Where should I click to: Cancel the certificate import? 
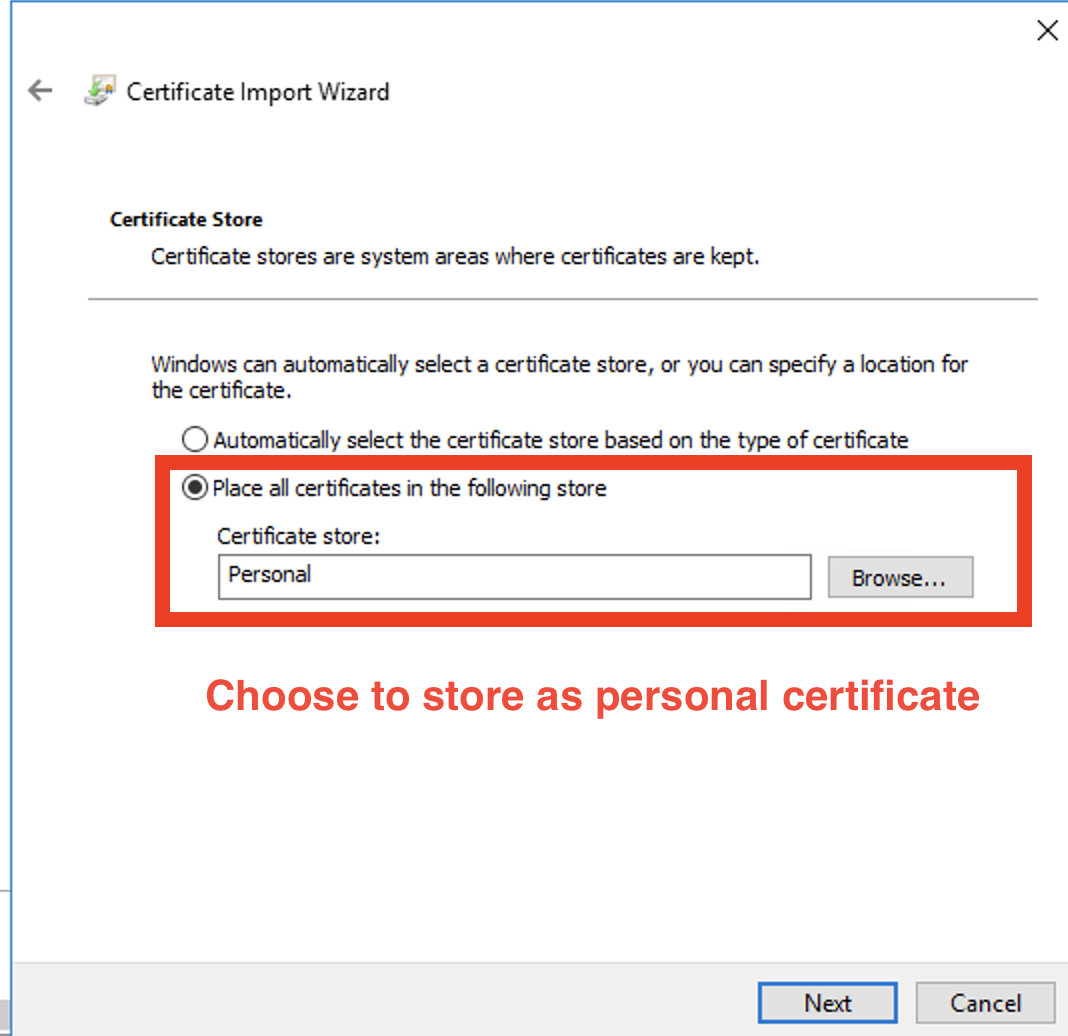pyautogui.click(x=984, y=1003)
